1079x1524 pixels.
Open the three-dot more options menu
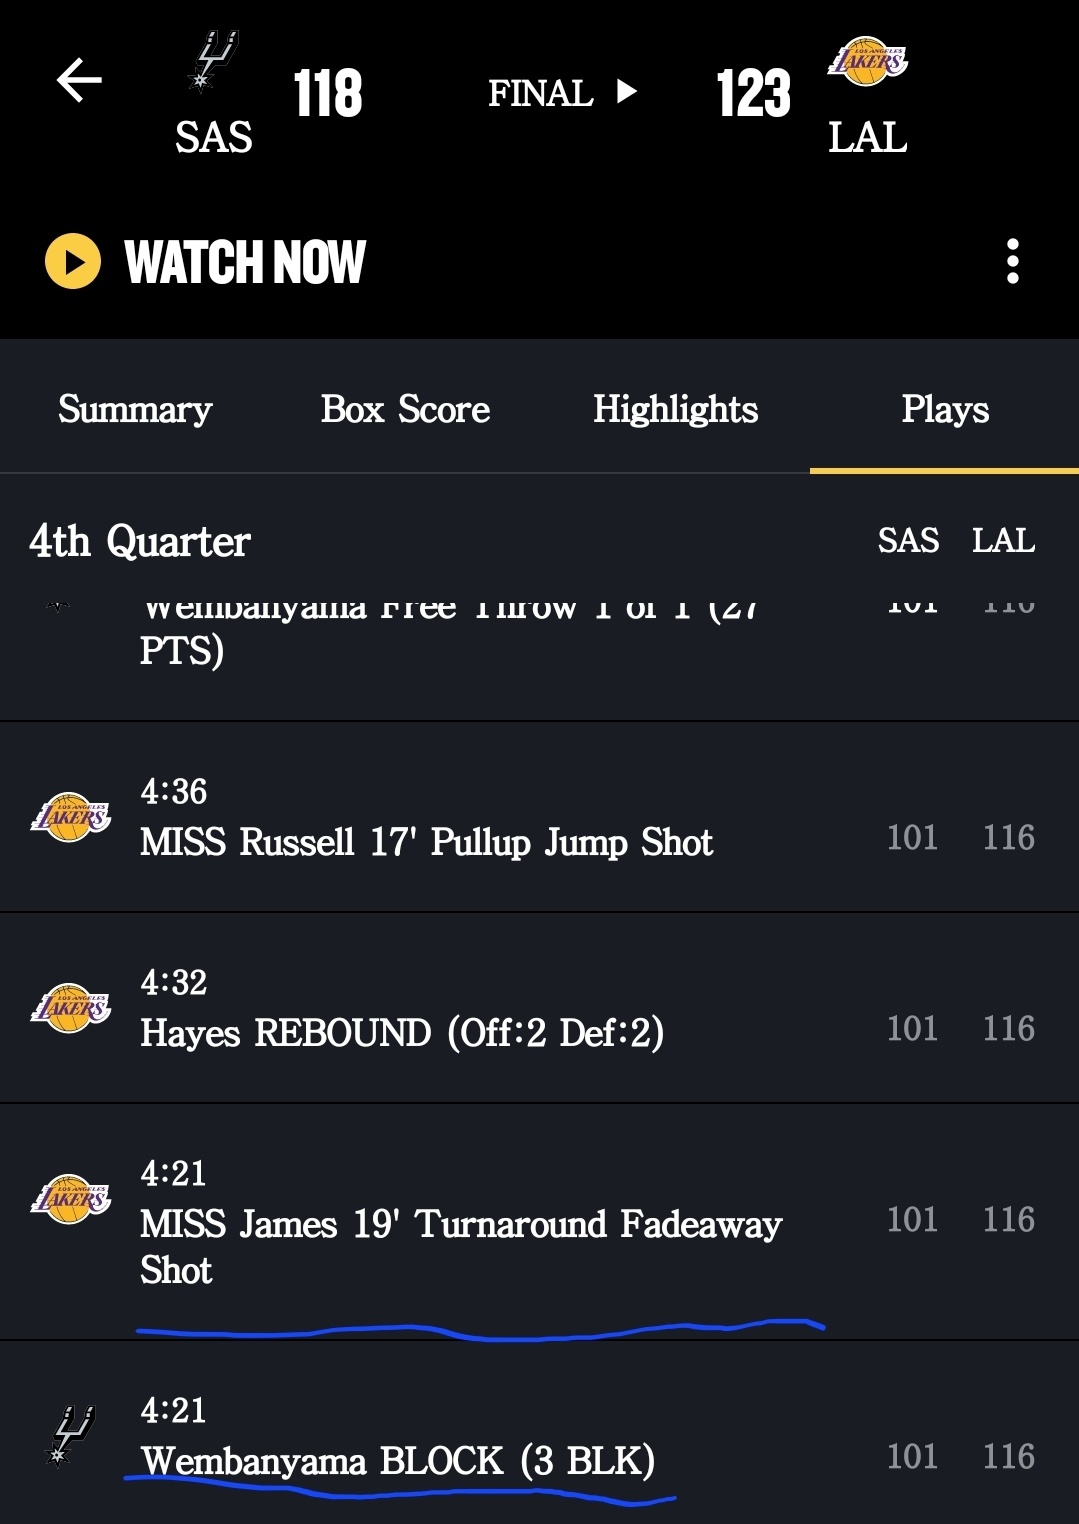(x=1012, y=262)
